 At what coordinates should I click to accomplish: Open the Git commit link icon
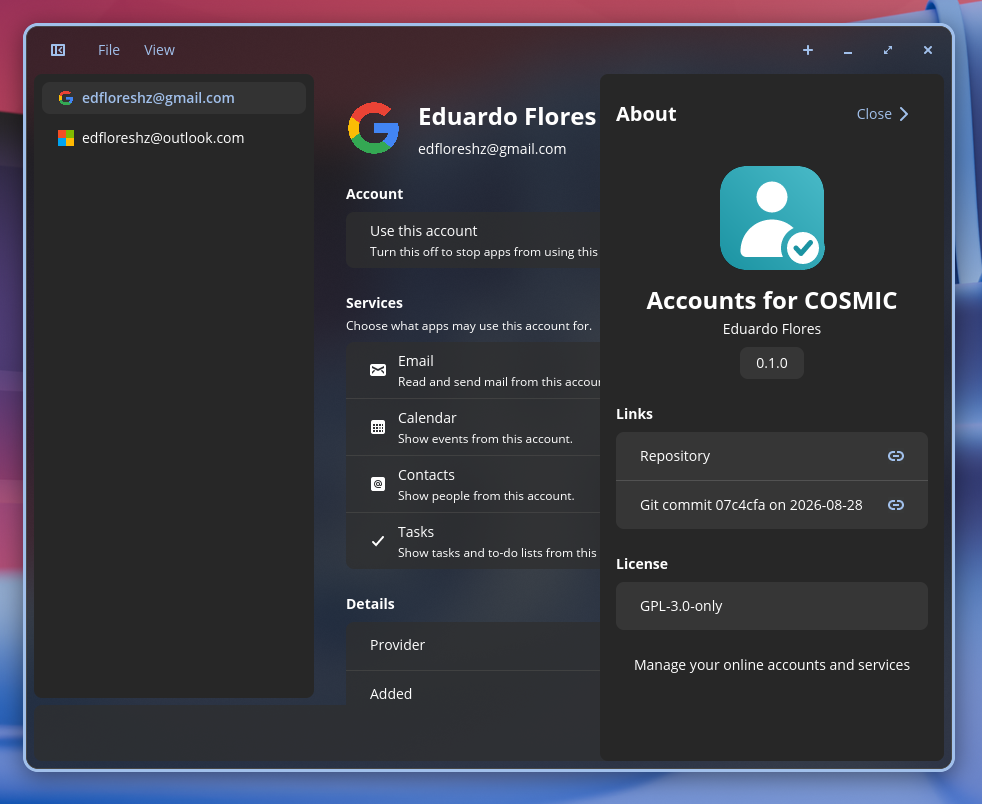(x=896, y=505)
